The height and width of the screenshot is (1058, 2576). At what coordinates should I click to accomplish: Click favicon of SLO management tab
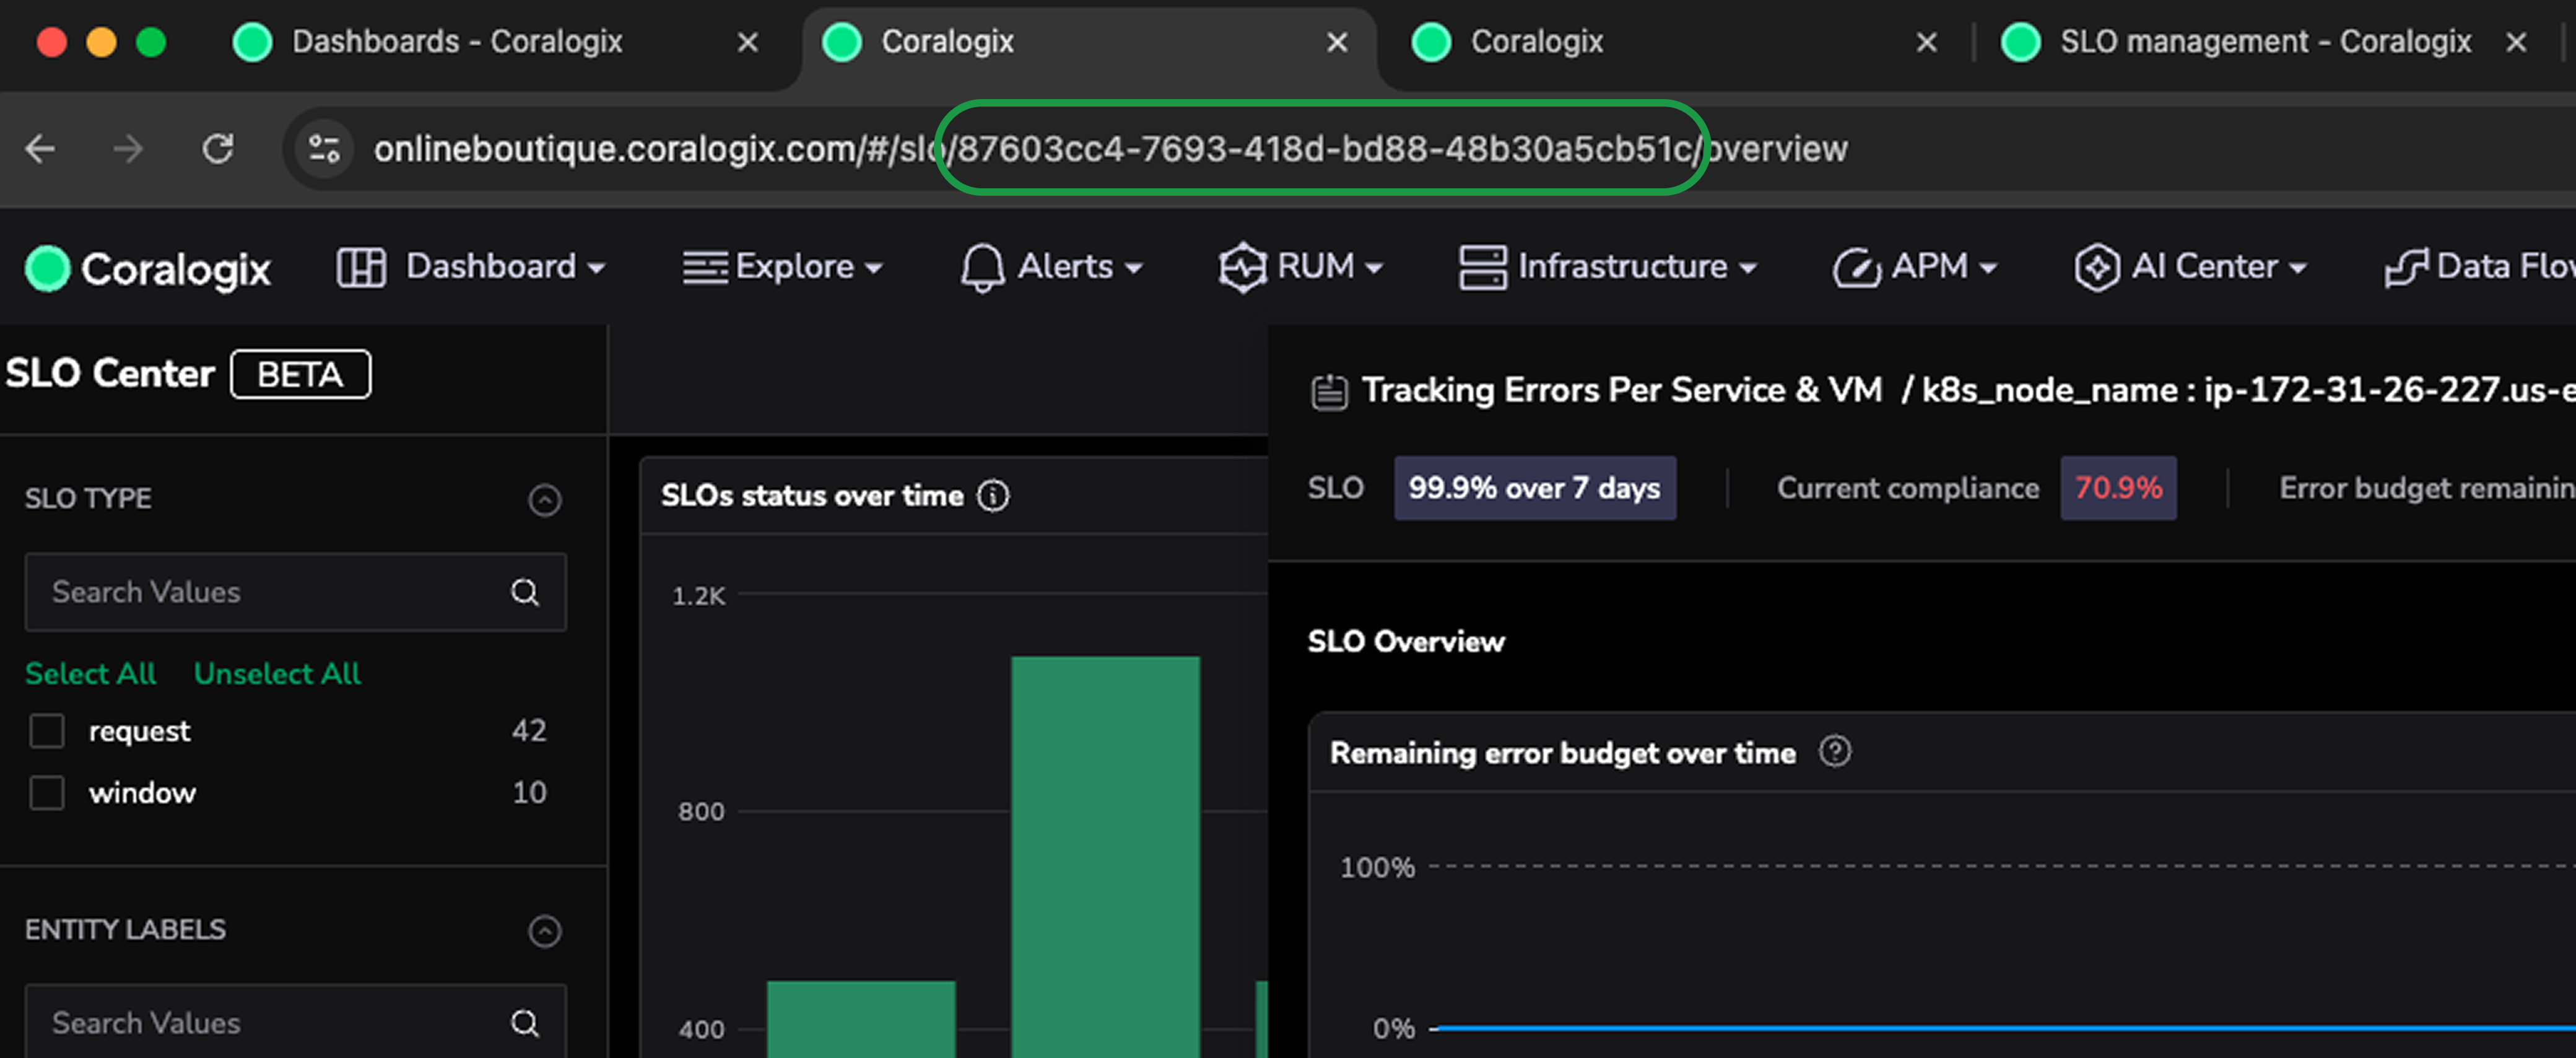2021,42
